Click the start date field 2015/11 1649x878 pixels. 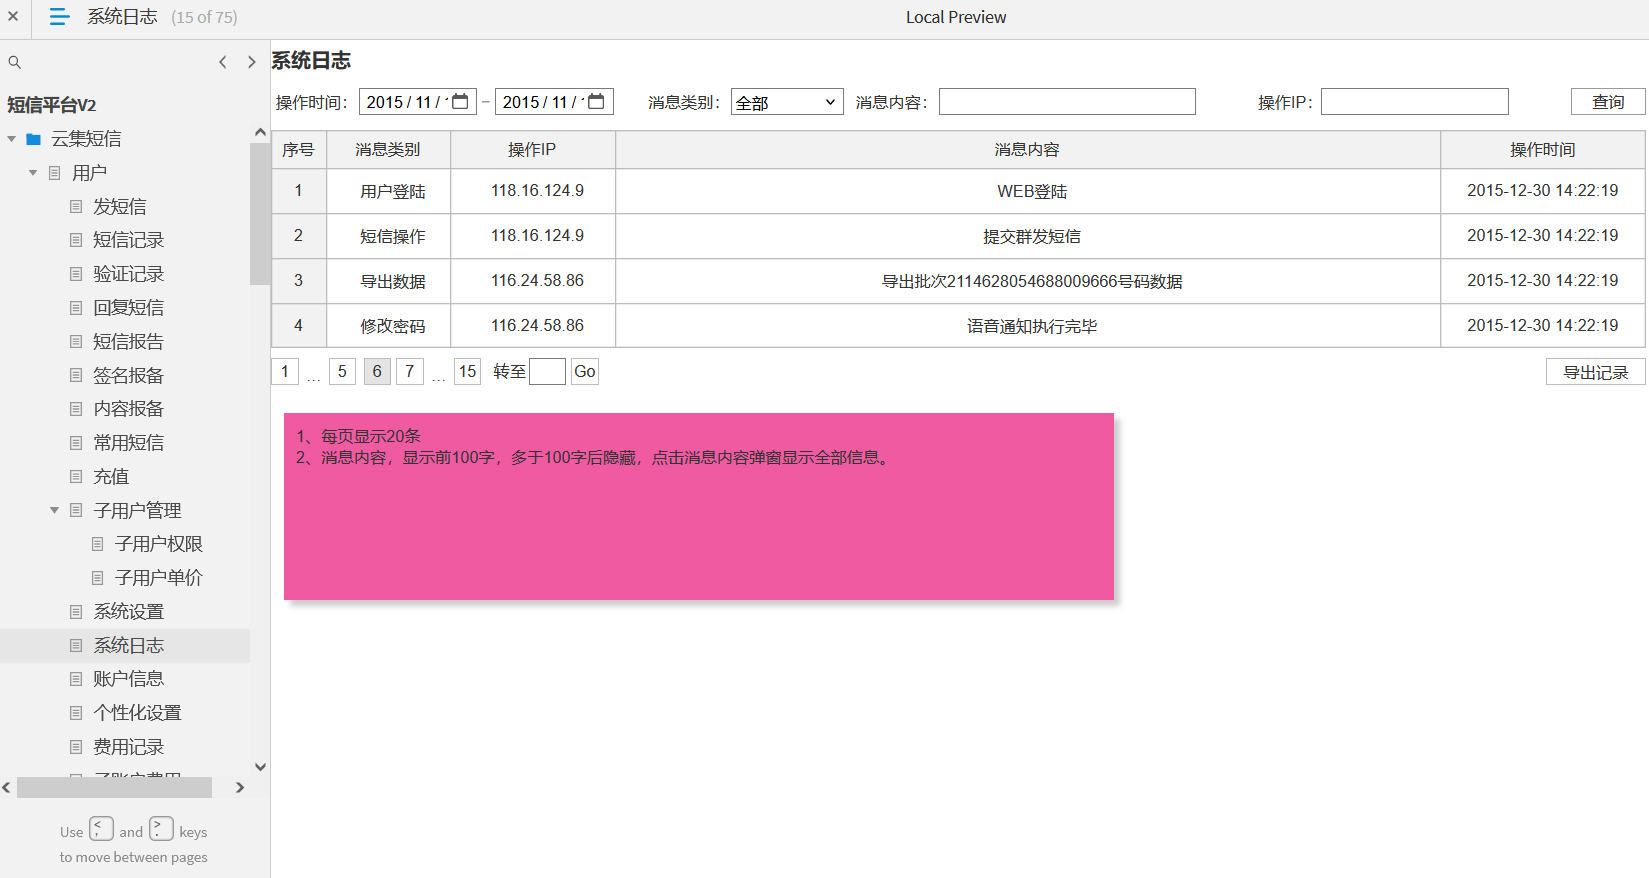(x=417, y=102)
